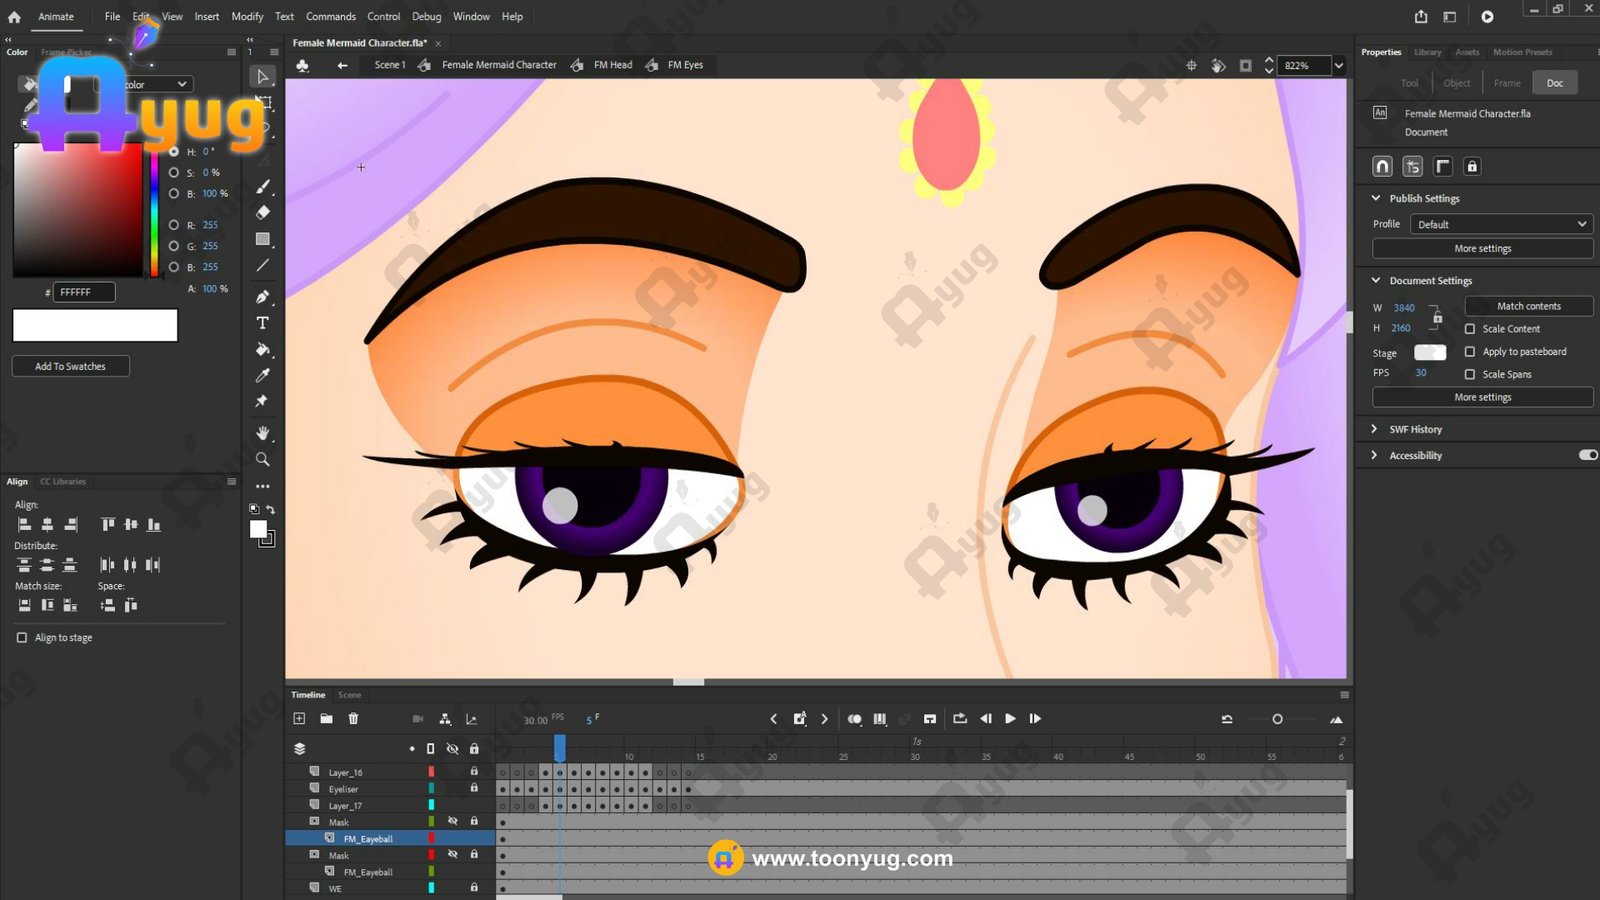Image resolution: width=1600 pixels, height=900 pixels.
Task: Open the stage zoom percentage dropdown
Action: coord(1339,65)
